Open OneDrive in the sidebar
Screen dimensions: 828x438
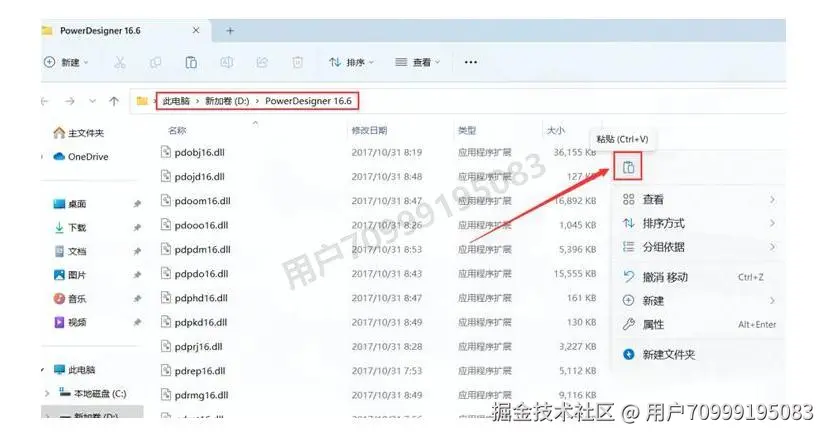[x=81, y=156]
